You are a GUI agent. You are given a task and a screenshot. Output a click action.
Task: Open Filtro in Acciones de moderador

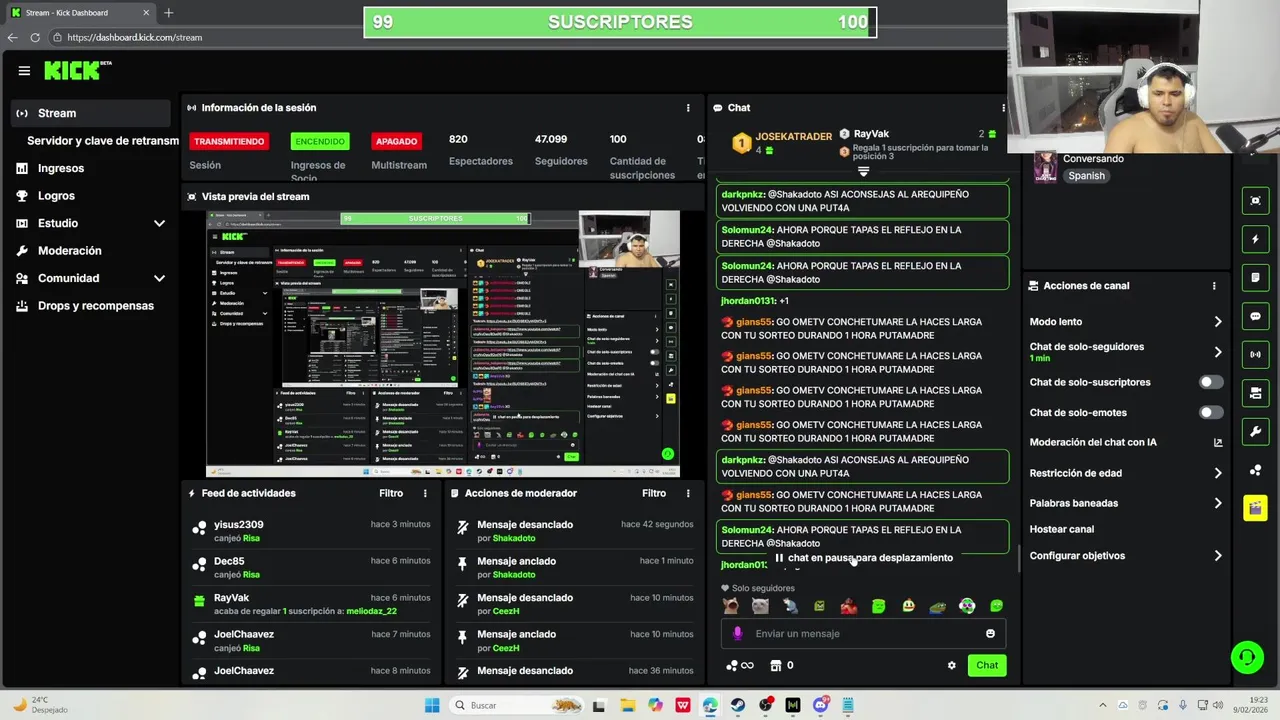tap(654, 493)
